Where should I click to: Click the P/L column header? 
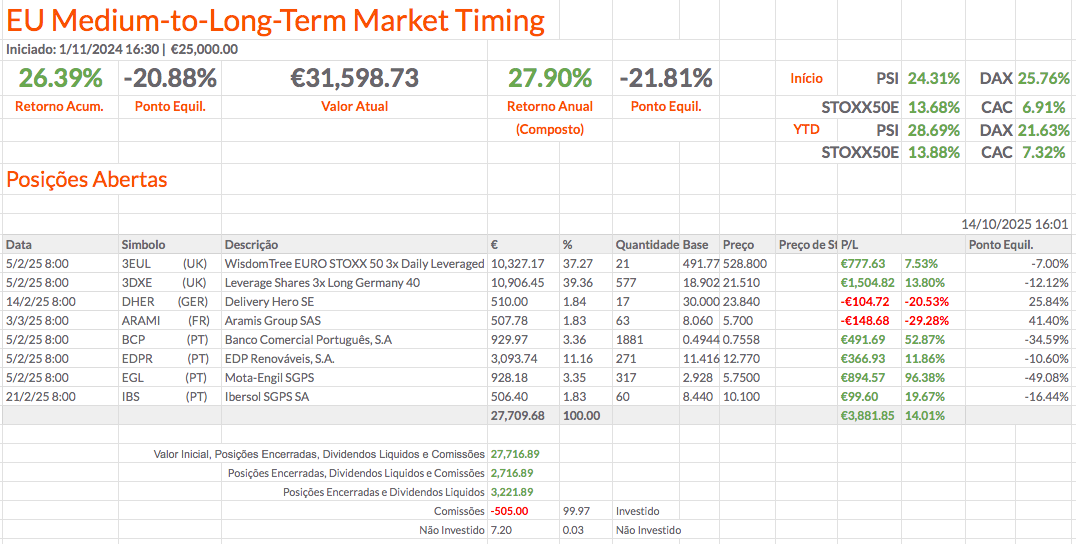click(x=850, y=244)
